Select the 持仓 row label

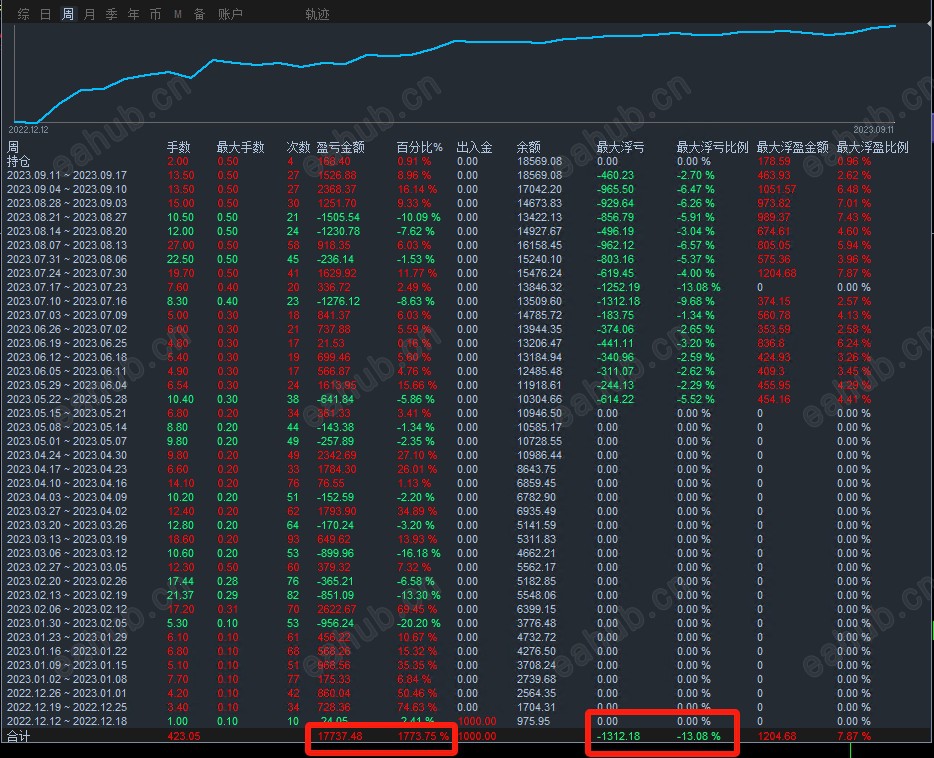18,161
